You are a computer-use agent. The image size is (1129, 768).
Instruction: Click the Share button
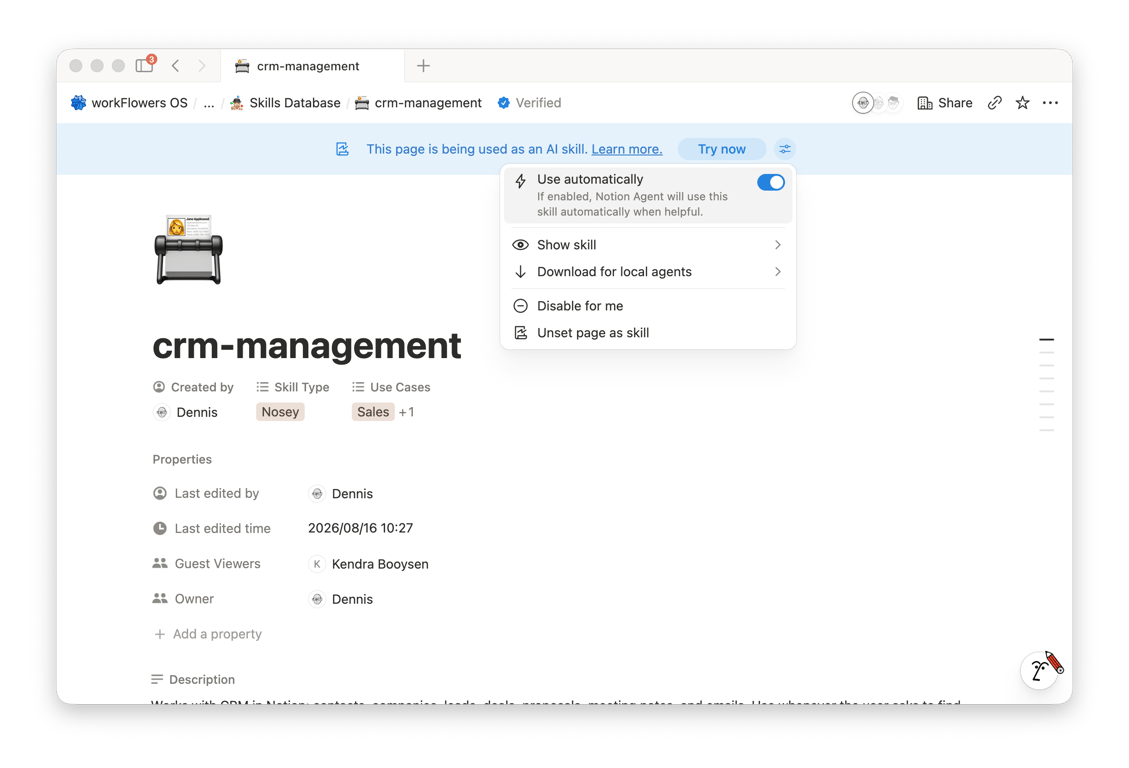945,103
